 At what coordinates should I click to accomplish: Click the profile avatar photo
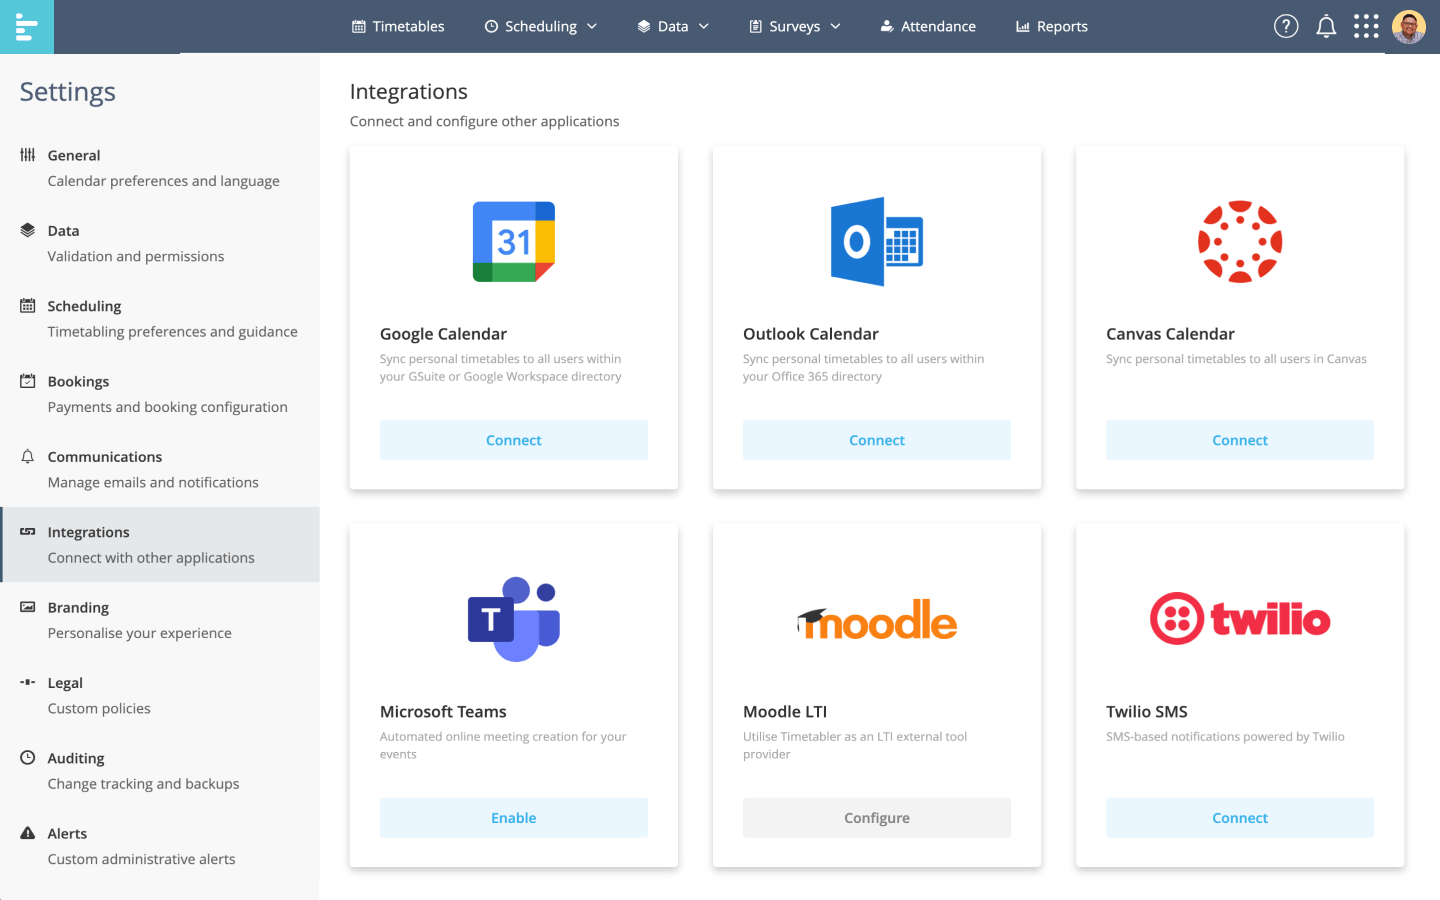coord(1409,26)
